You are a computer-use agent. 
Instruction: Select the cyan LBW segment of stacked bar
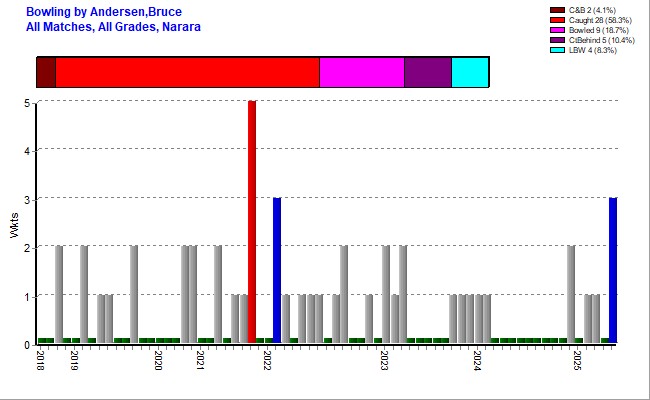point(470,72)
